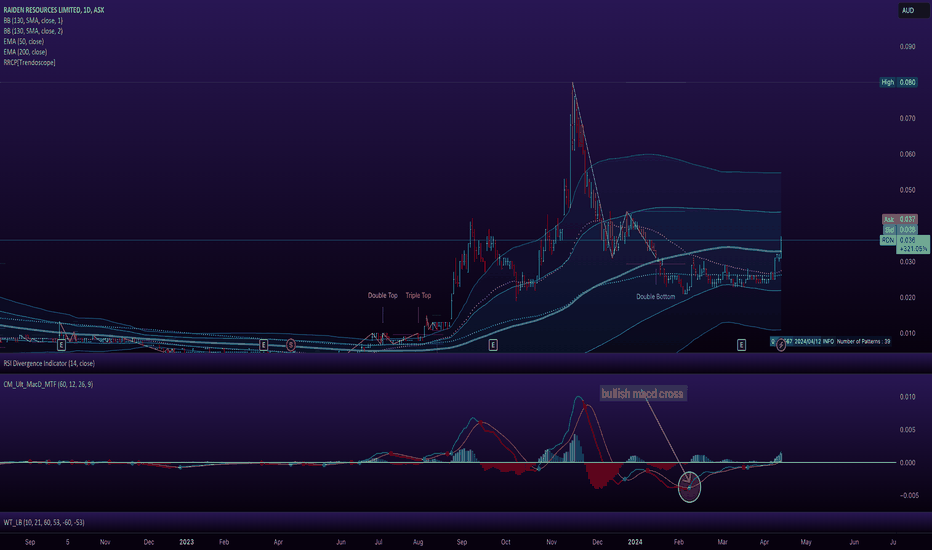Screen dimensions: 932x550
Task: Select the EMA (200, close) indicator legend
Action: click(26, 52)
